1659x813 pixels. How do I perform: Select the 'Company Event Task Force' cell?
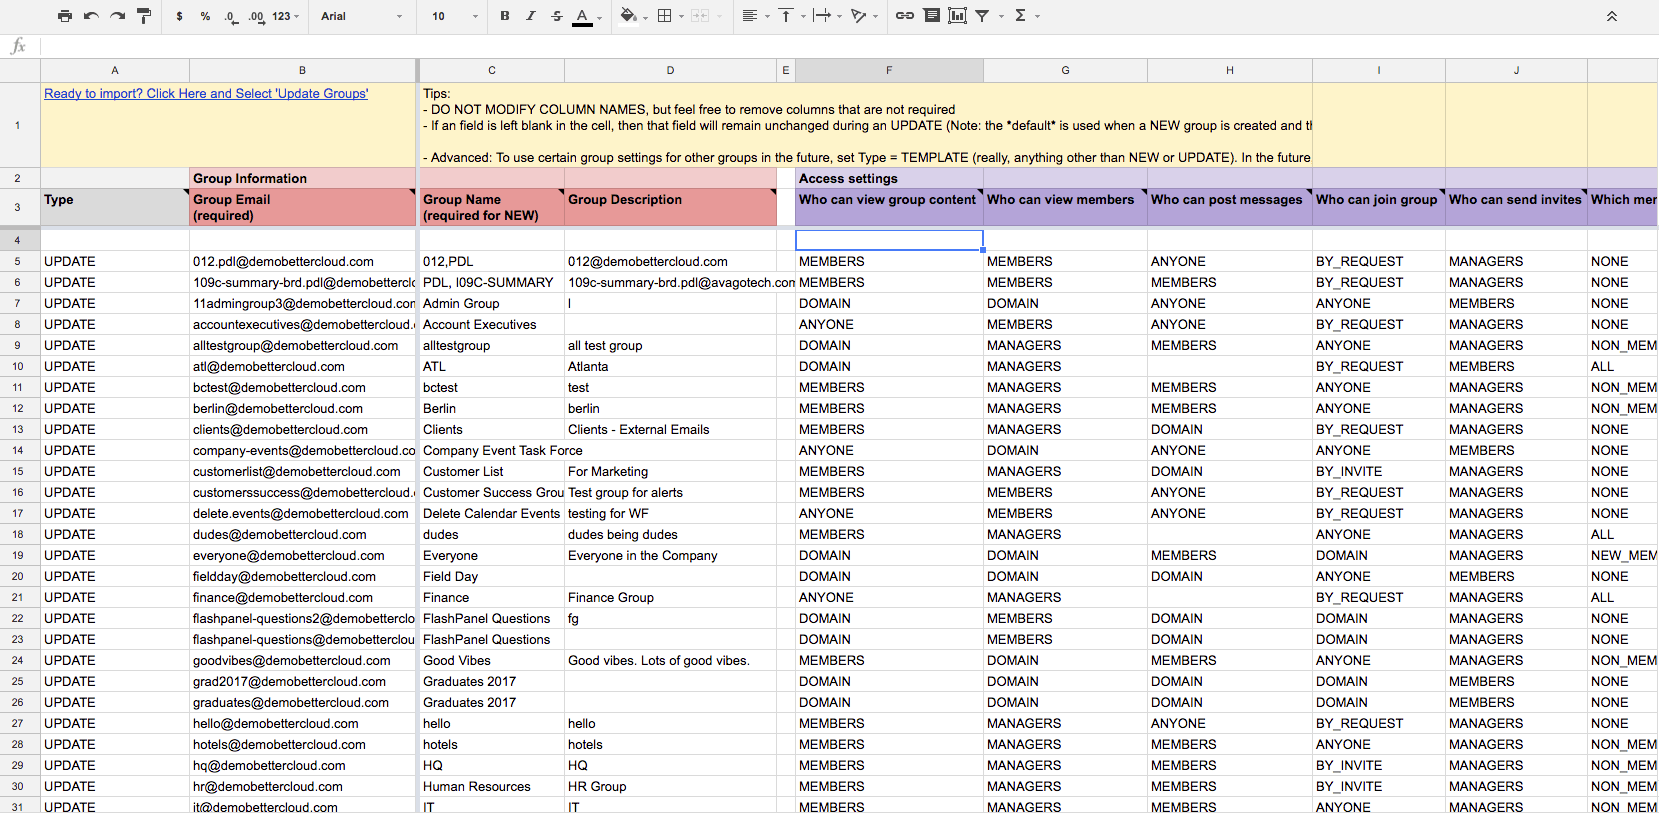491,451
